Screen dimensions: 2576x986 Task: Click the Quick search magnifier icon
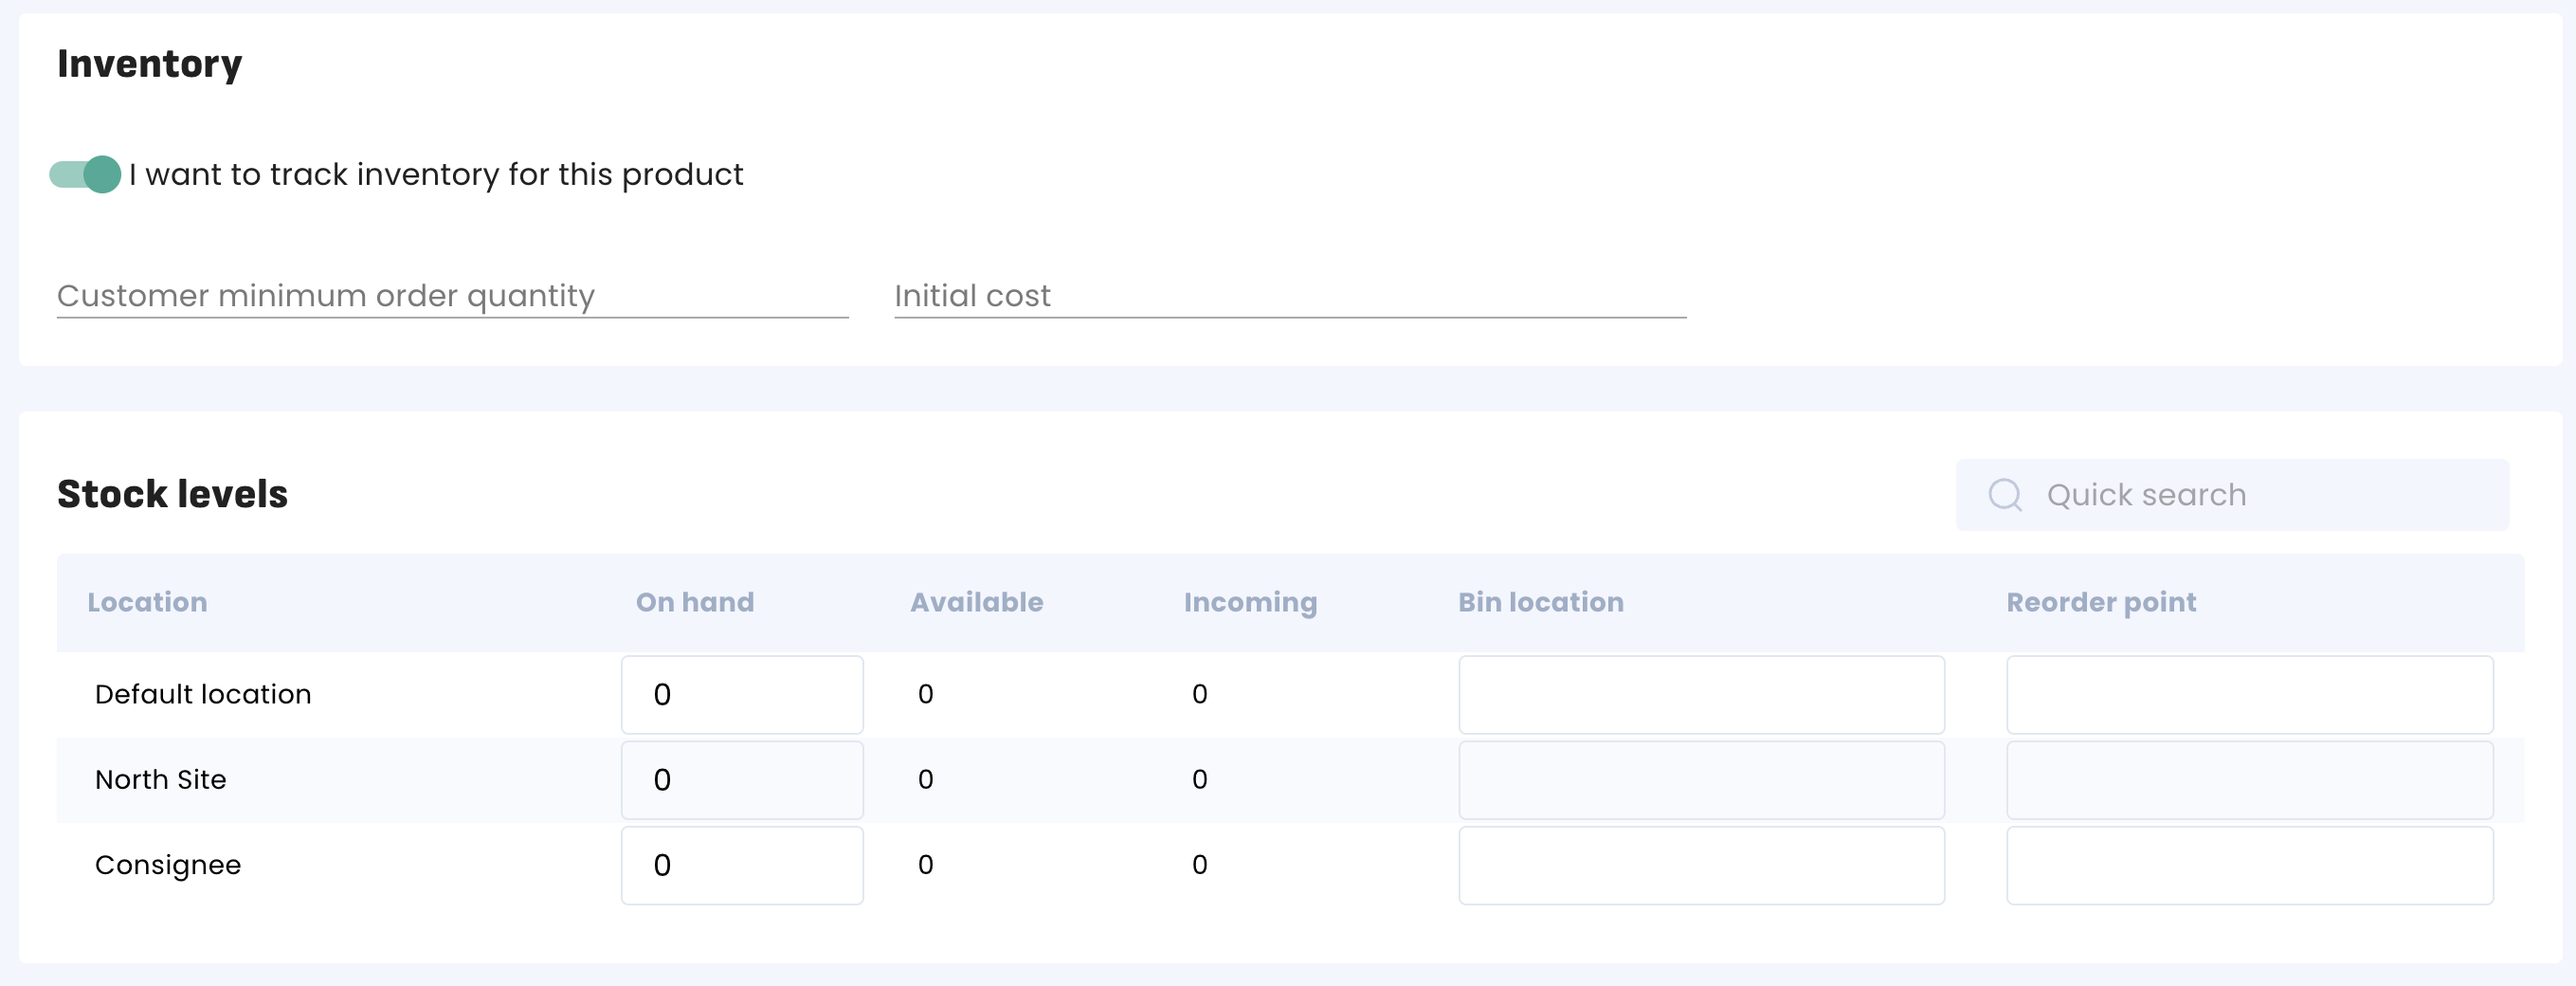click(x=2004, y=495)
